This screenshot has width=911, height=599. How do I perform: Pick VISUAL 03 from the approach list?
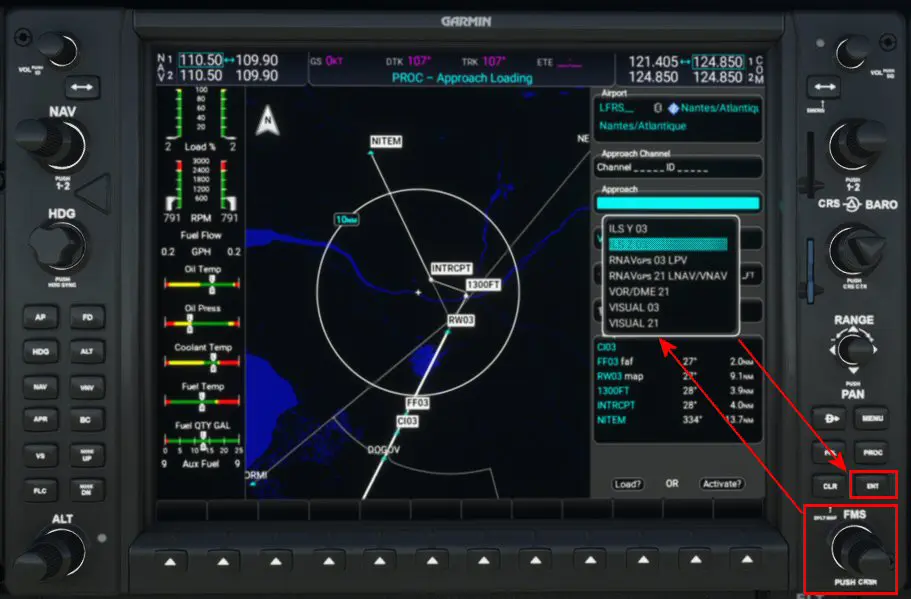point(633,307)
